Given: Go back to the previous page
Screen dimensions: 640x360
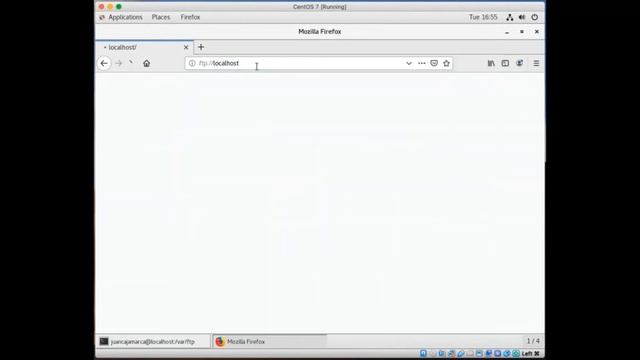Looking at the screenshot, I should pyautogui.click(x=104, y=63).
